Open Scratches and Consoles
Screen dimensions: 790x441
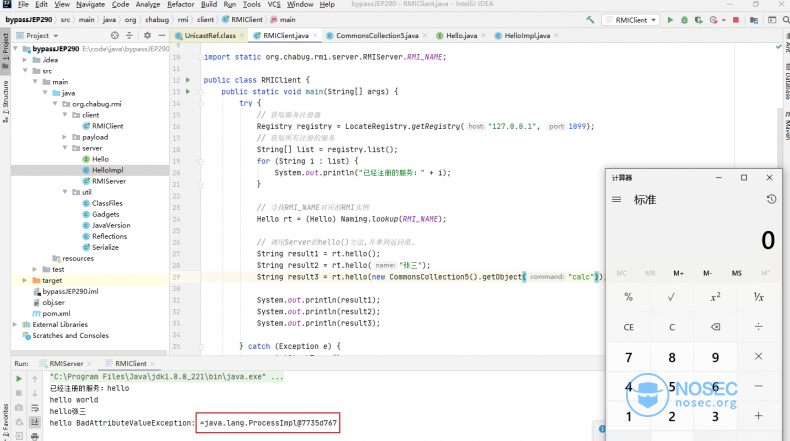coord(70,336)
